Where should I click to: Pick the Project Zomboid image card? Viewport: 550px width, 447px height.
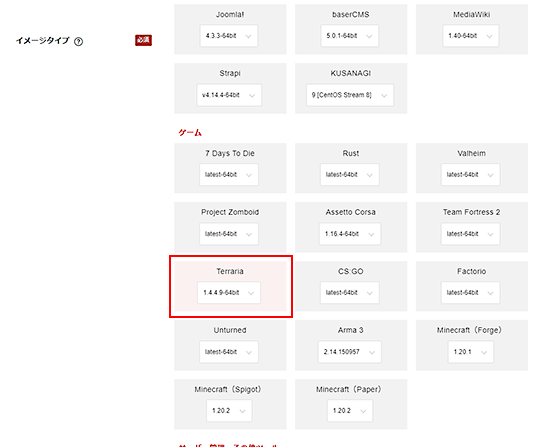[x=230, y=227]
